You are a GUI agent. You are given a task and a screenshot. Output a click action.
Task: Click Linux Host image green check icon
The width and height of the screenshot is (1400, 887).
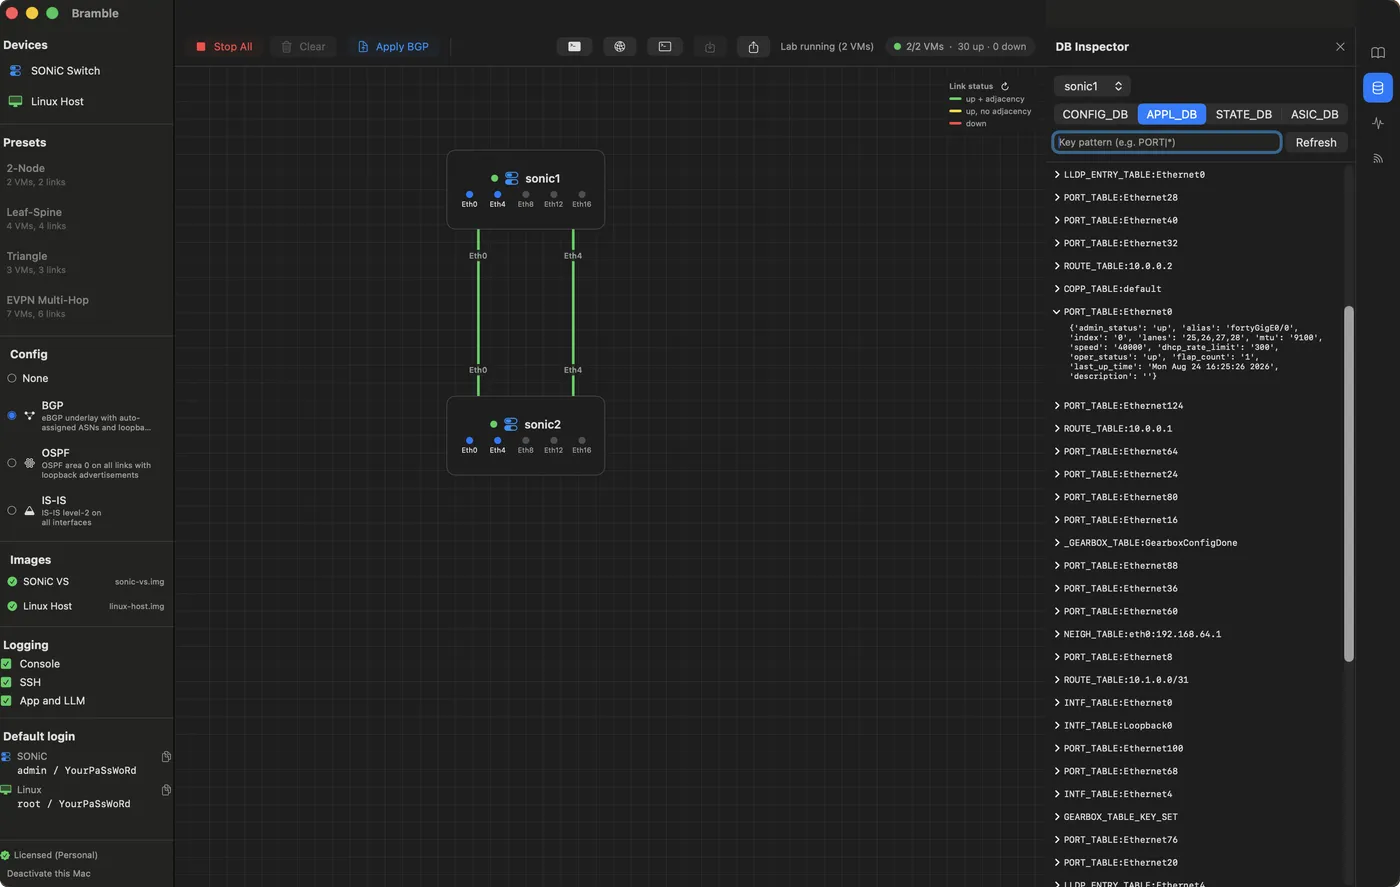12,606
